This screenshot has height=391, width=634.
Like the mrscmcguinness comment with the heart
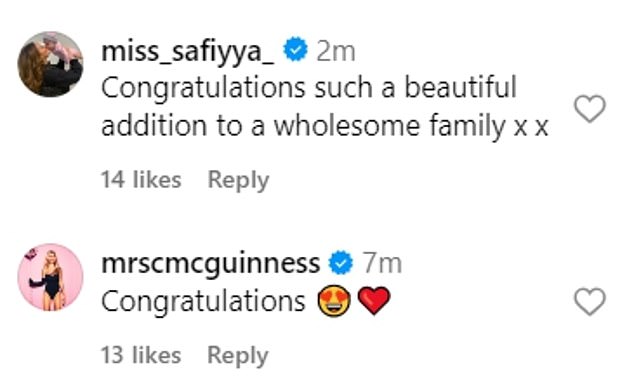coord(590,301)
